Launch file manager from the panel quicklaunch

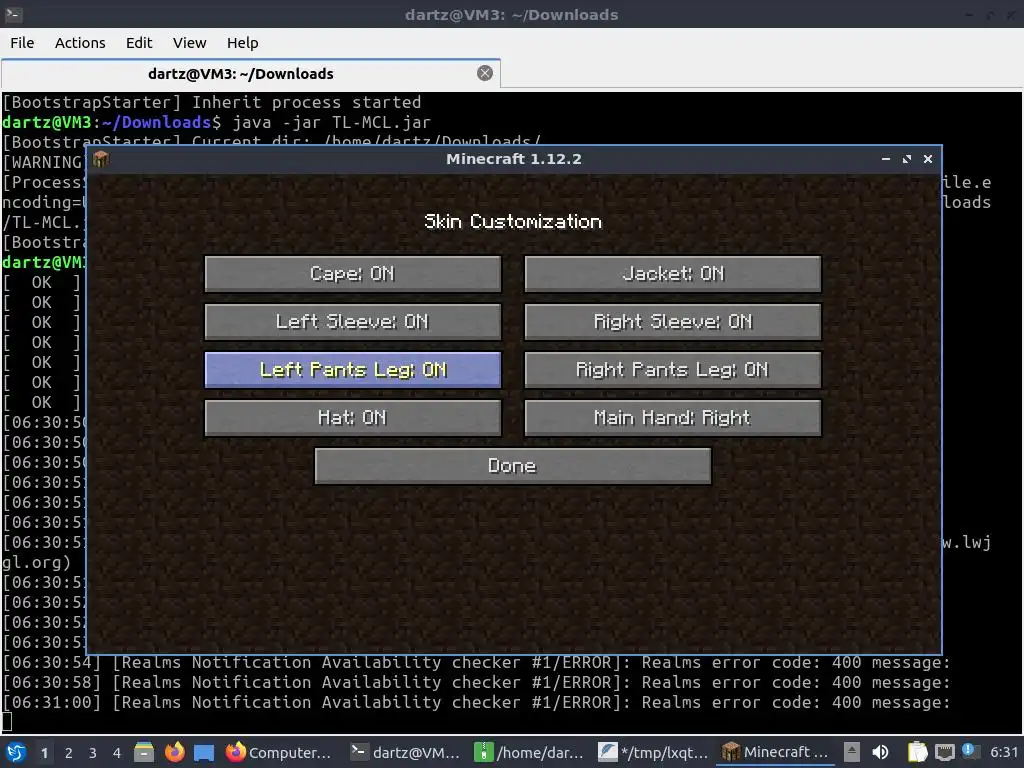click(x=144, y=752)
